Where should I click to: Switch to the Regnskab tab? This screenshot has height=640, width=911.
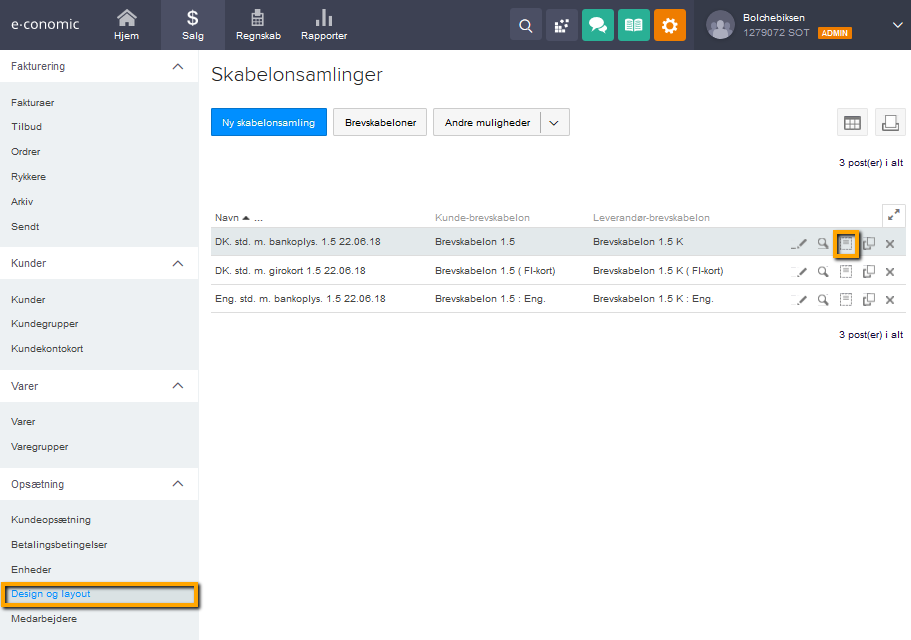point(257,25)
